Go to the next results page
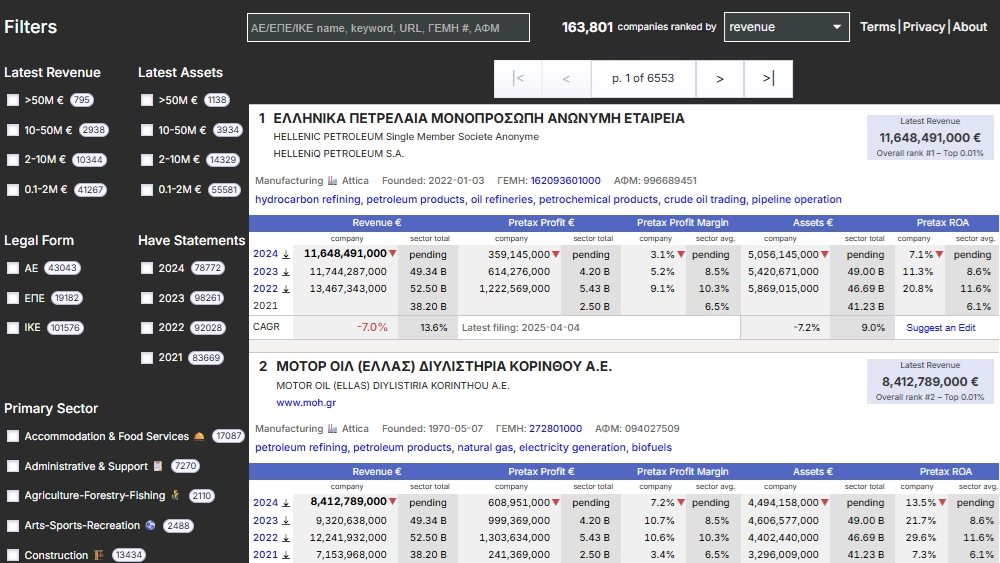The height and width of the screenshot is (563, 1000). [x=719, y=78]
